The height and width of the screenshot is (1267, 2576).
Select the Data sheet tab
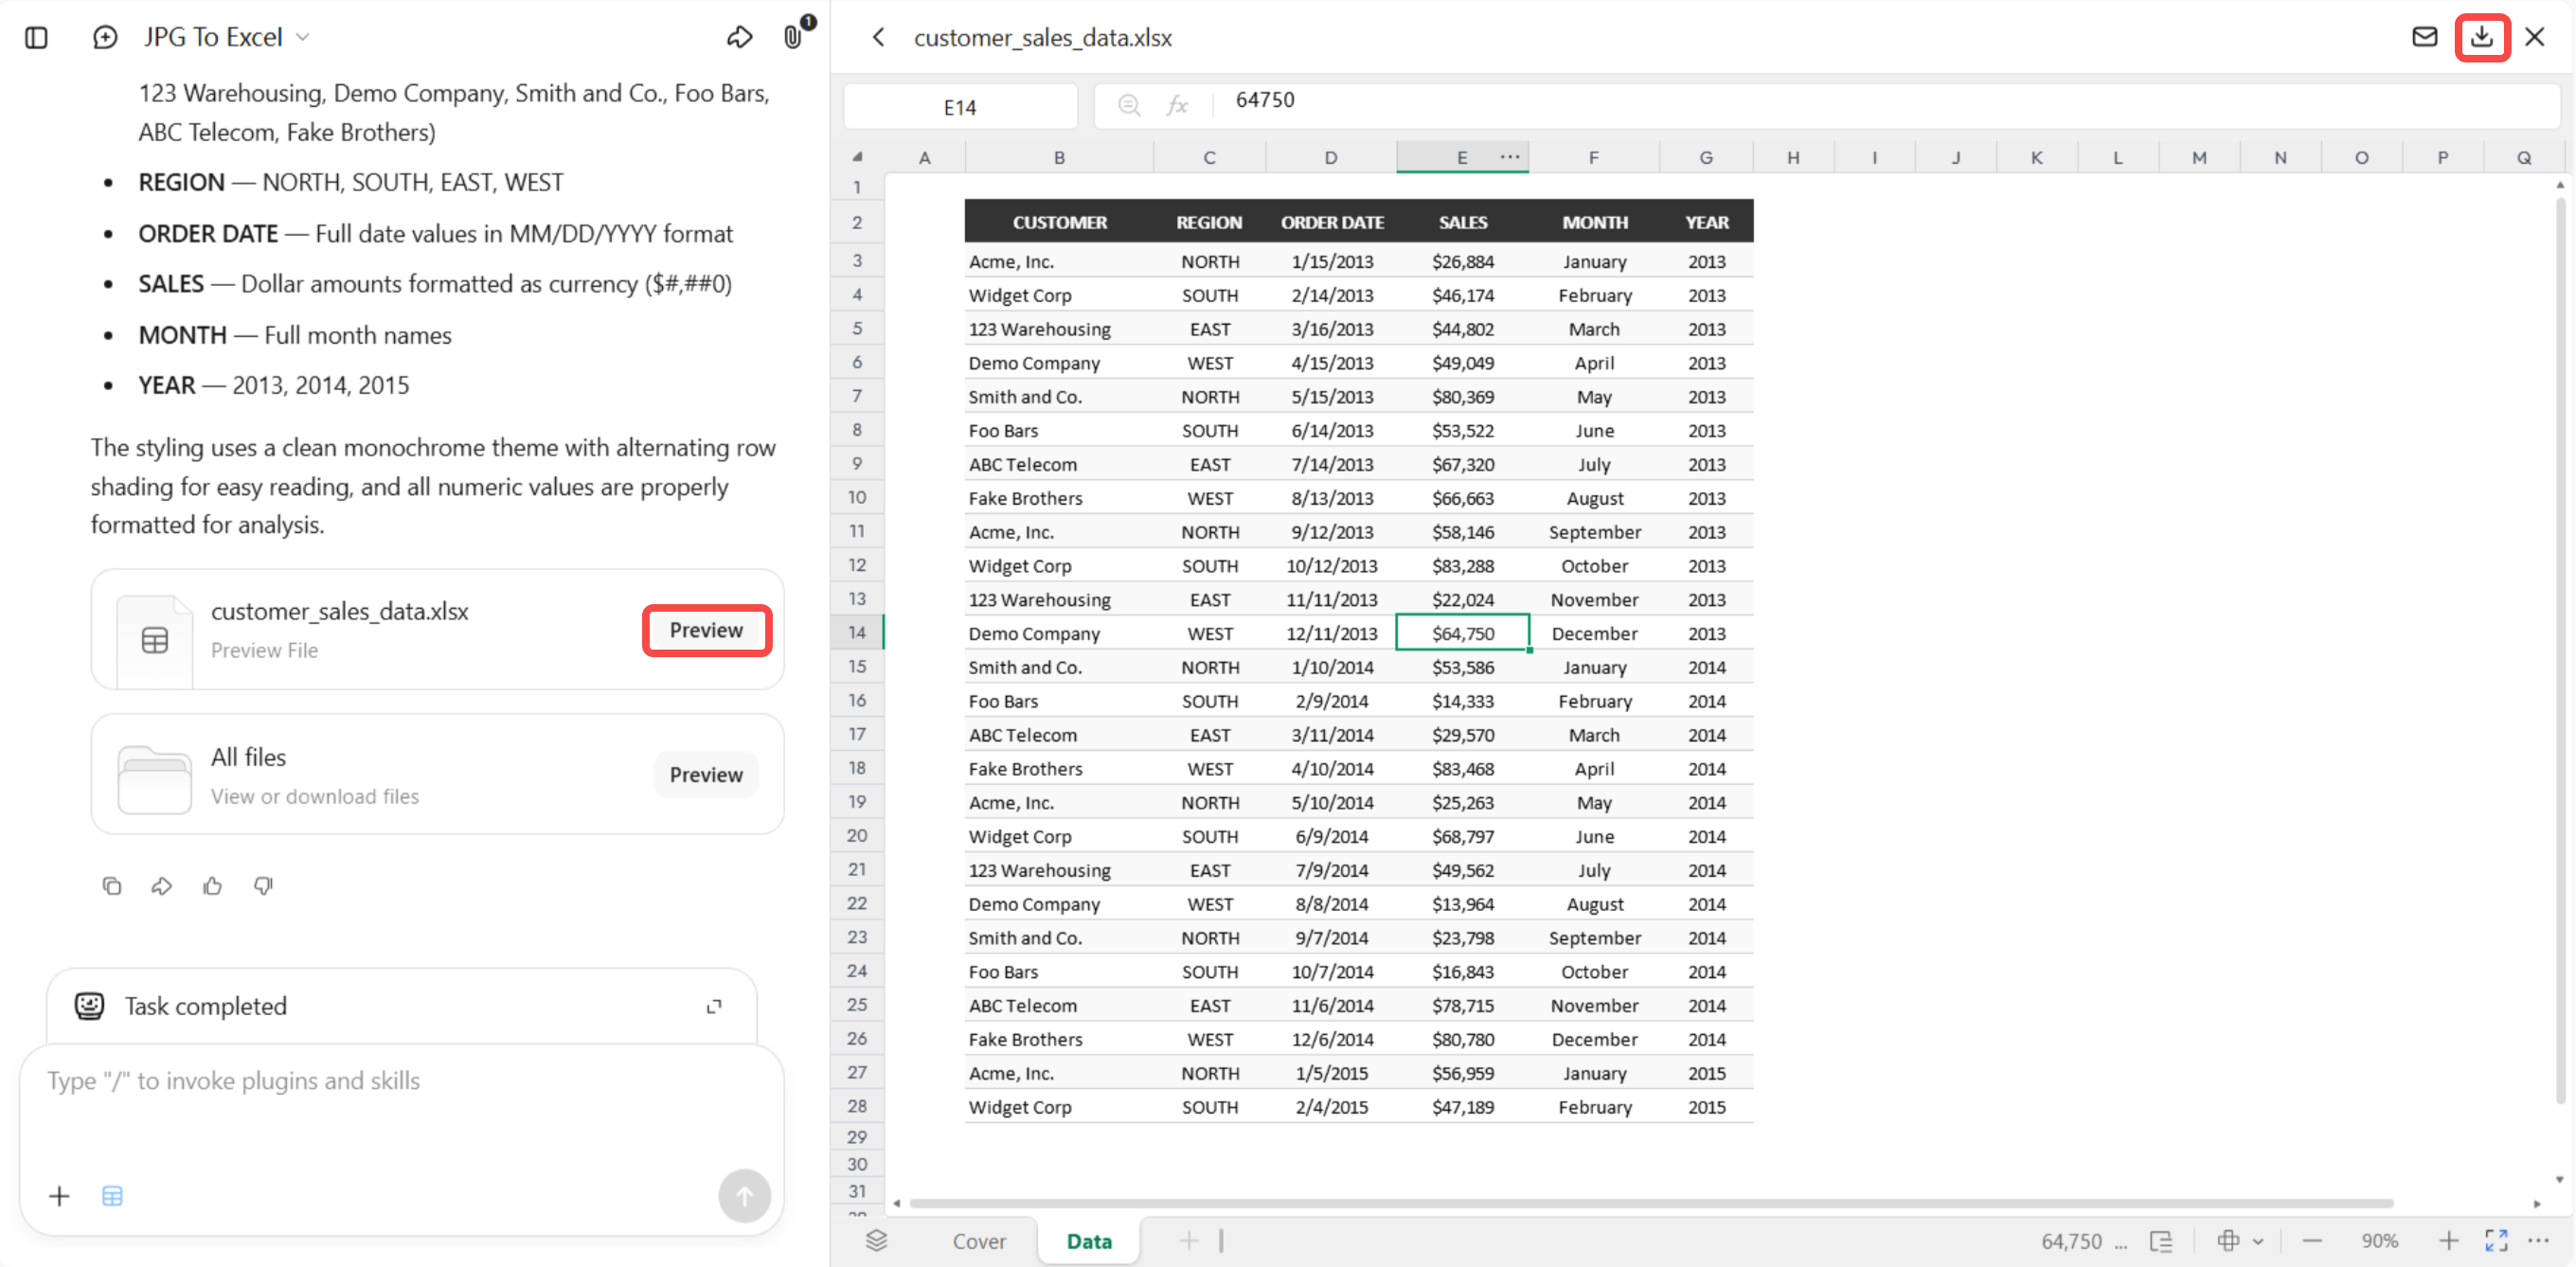pos(1089,1241)
